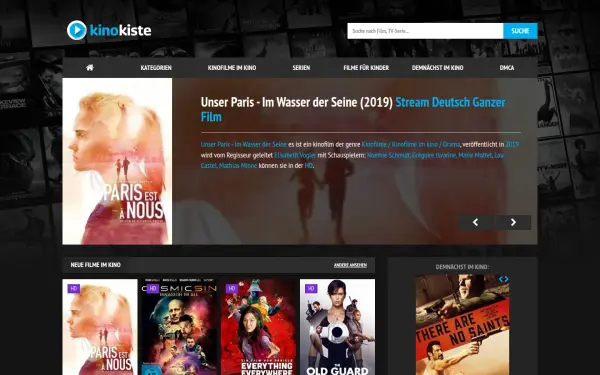Screen dimensions: 600x375
Task: Click the home icon in navigation bar
Action: click(90, 68)
